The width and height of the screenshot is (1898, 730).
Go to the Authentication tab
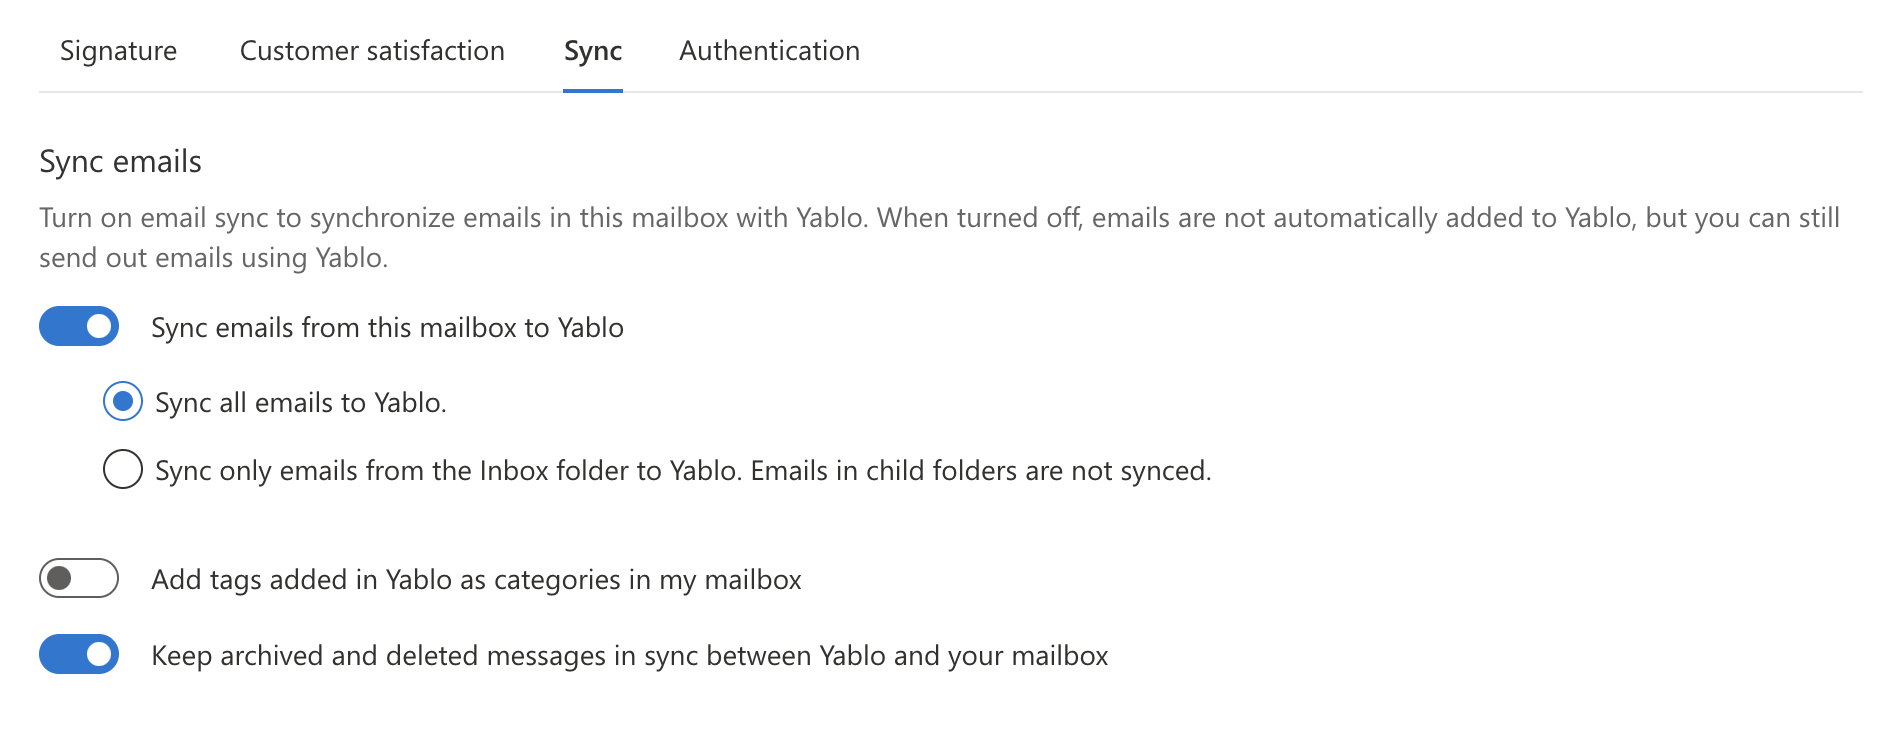[x=769, y=51]
